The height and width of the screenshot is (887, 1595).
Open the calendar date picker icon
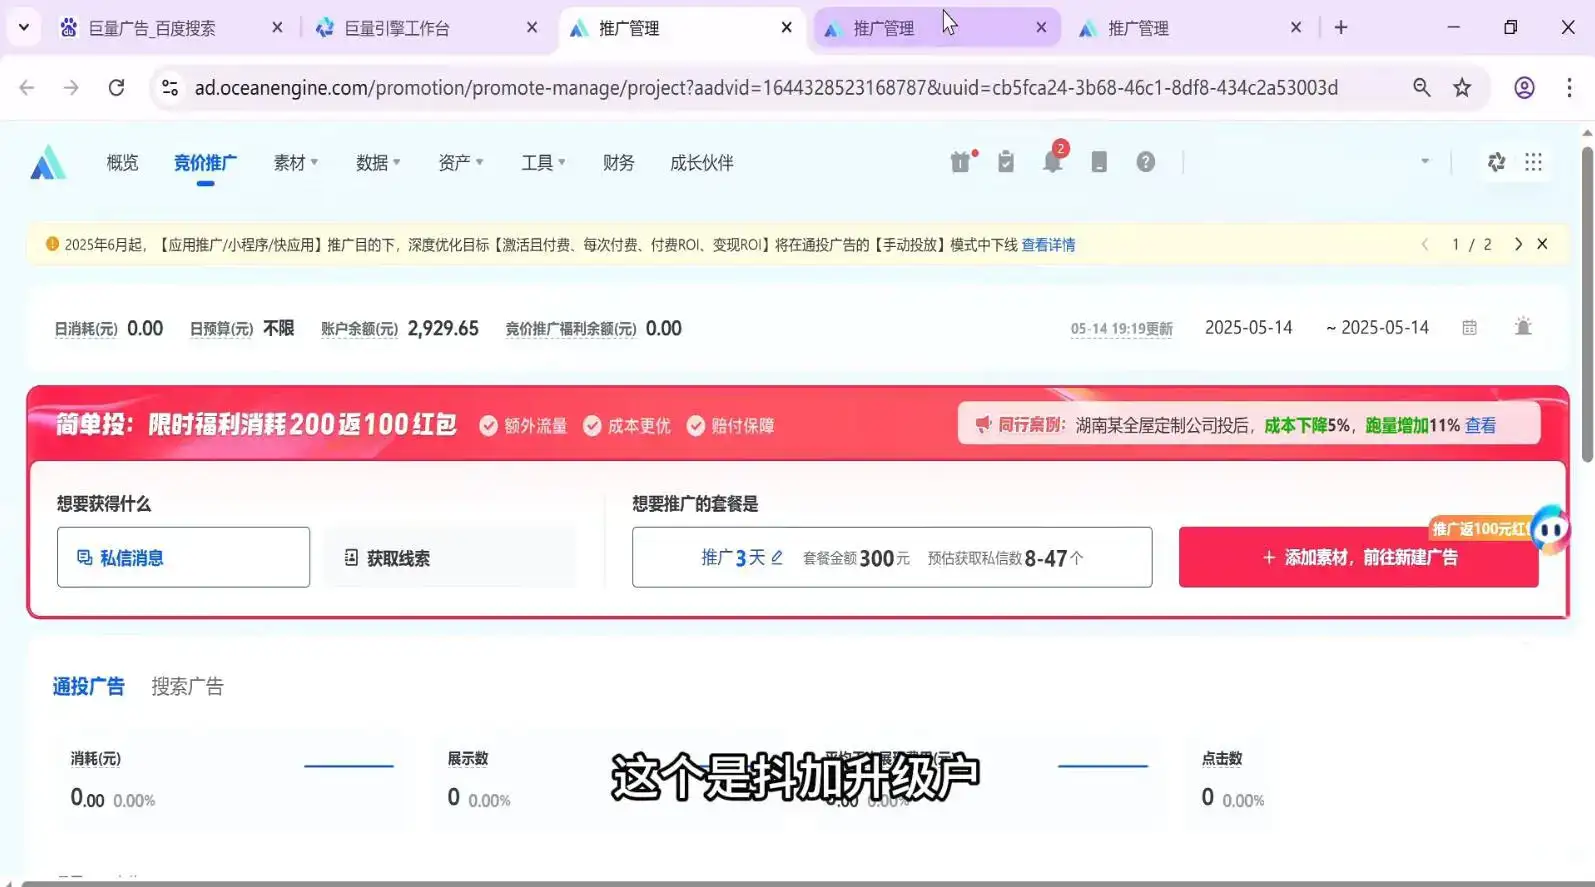pos(1469,328)
